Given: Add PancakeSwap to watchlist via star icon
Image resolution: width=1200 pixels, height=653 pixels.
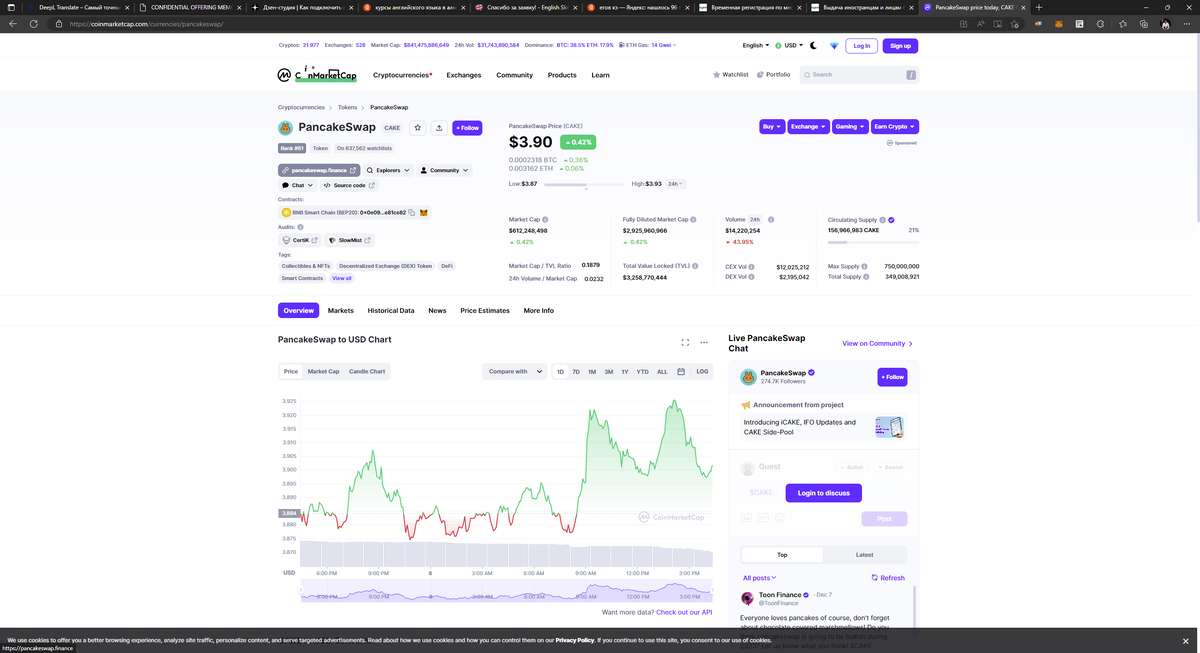Looking at the screenshot, I should pyautogui.click(x=418, y=128).
